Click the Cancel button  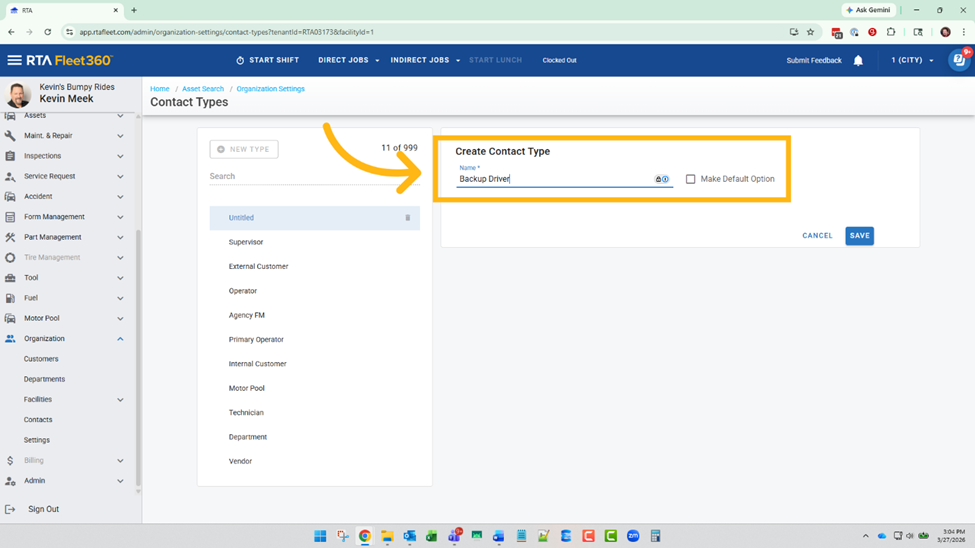[x=817, y=236]
